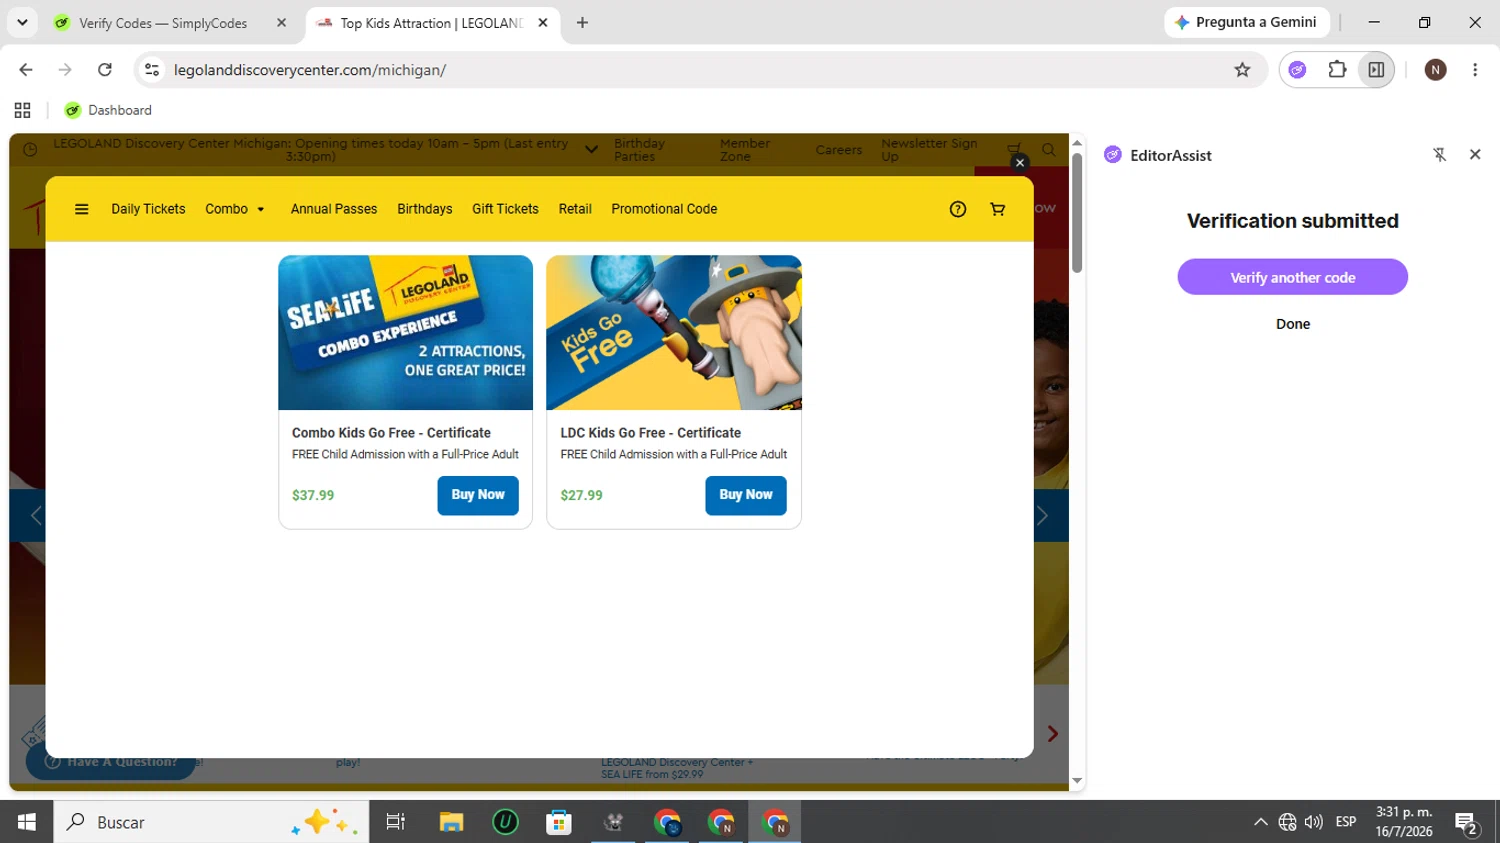This screenshot has width=1500, height=843.
Task: Open Newsletter Sign Up link
Action: [929, 150]
